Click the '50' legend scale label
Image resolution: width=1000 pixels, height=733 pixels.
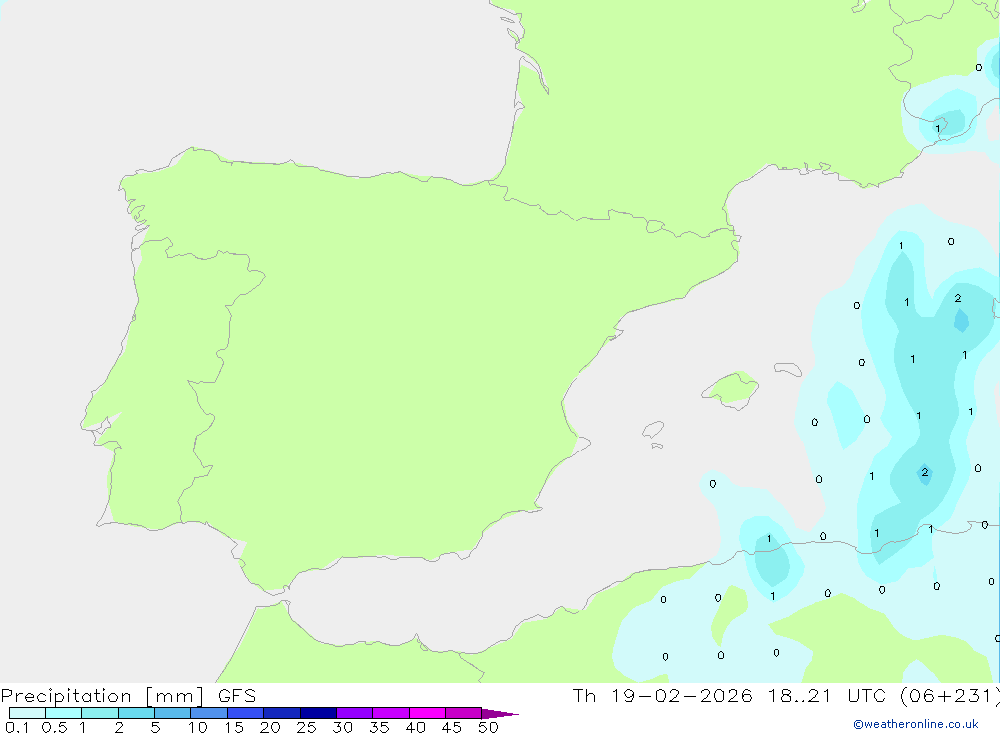pos(488,727)
